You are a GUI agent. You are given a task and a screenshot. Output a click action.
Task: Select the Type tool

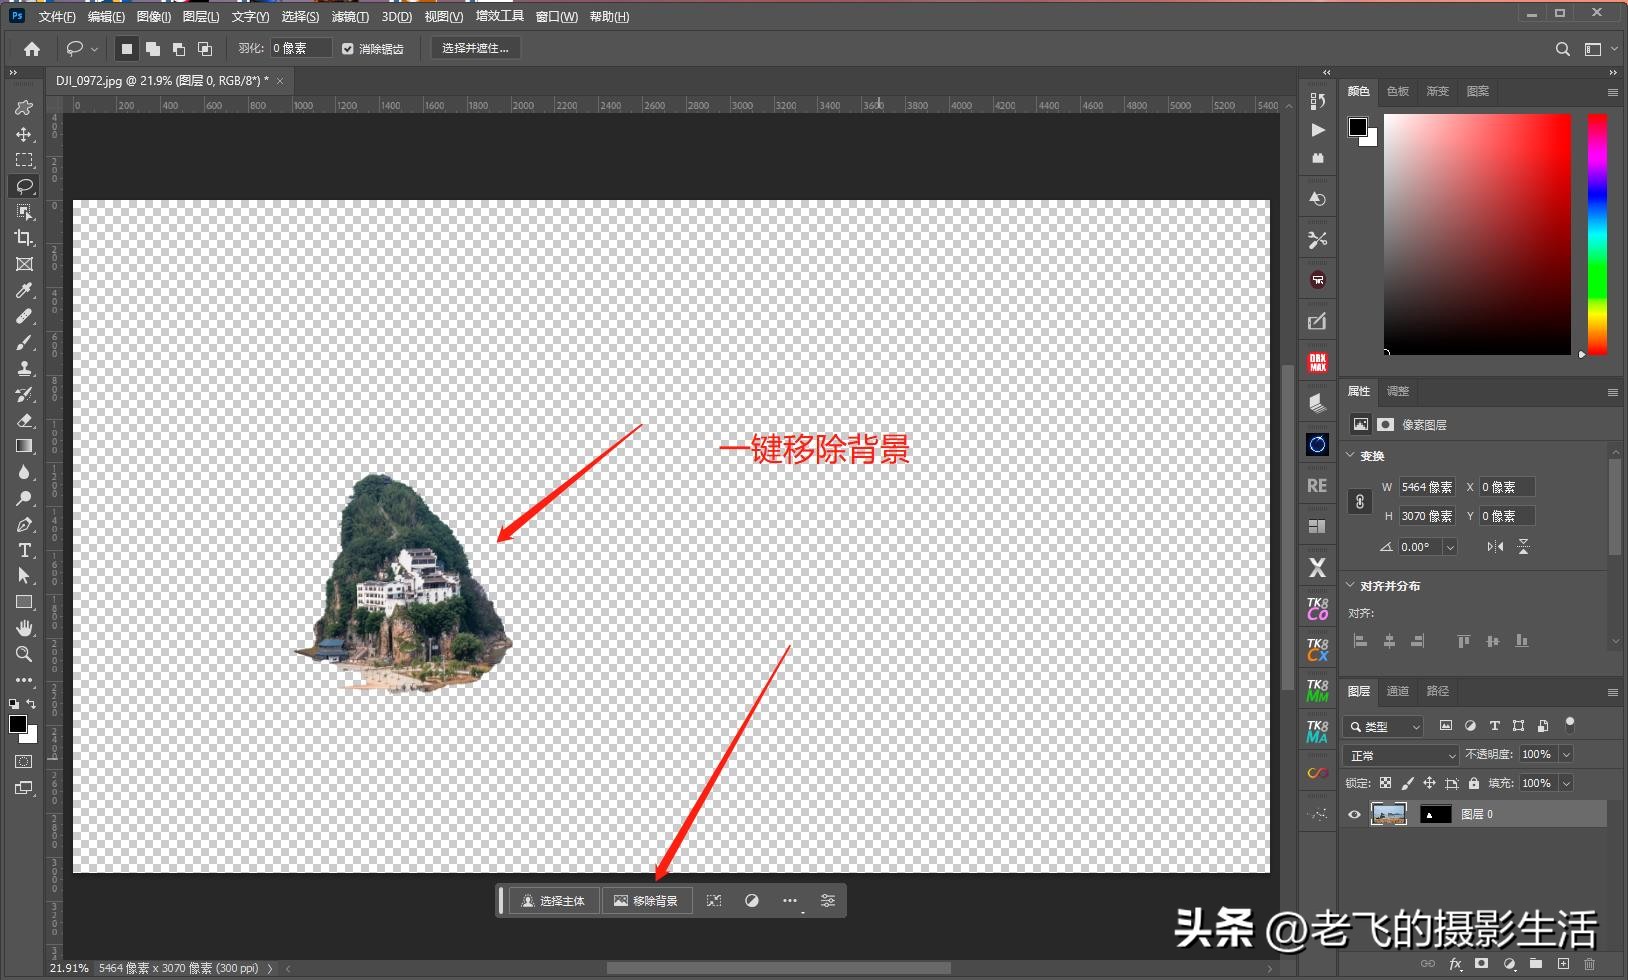coord(24,550)
